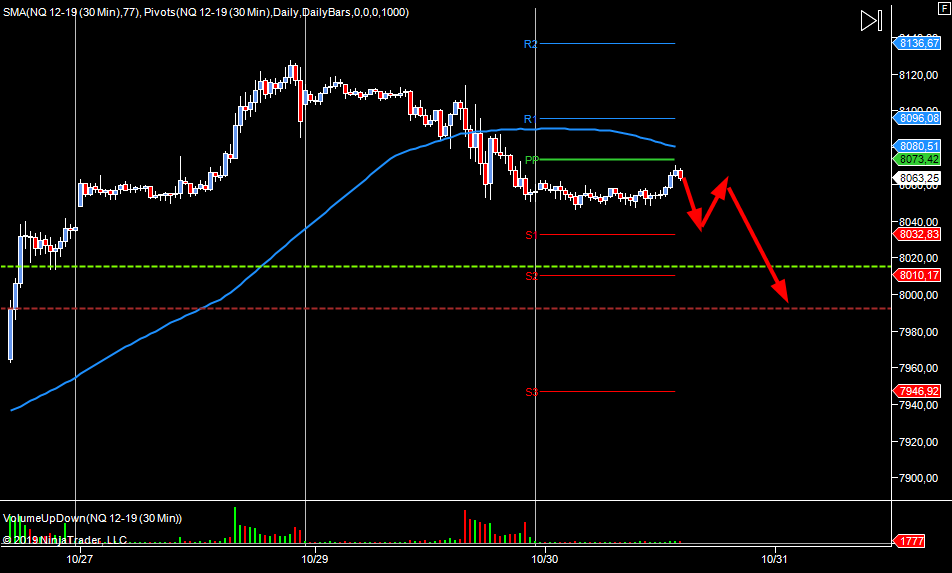952x573 pixels.
Task: Select the red 8010,17 S2 price marker
Action: pos(918,275)
